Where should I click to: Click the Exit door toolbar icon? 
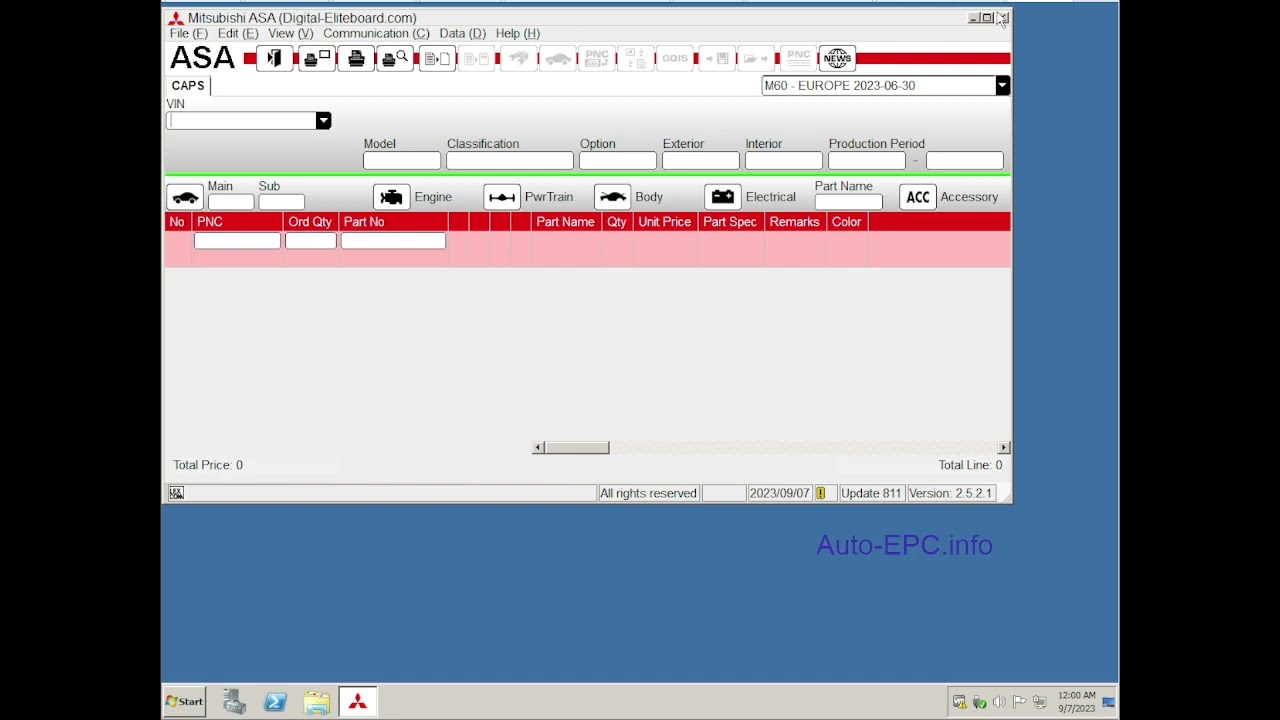coord(275,58)
